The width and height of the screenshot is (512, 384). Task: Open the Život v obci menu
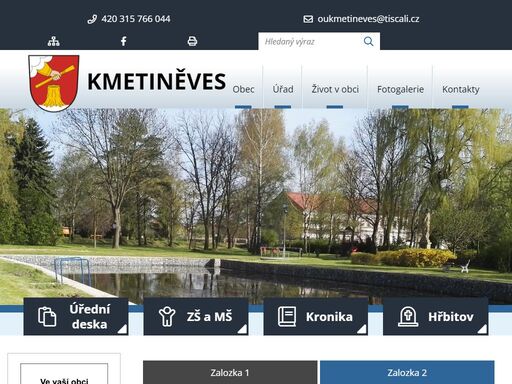pos(335,89)
